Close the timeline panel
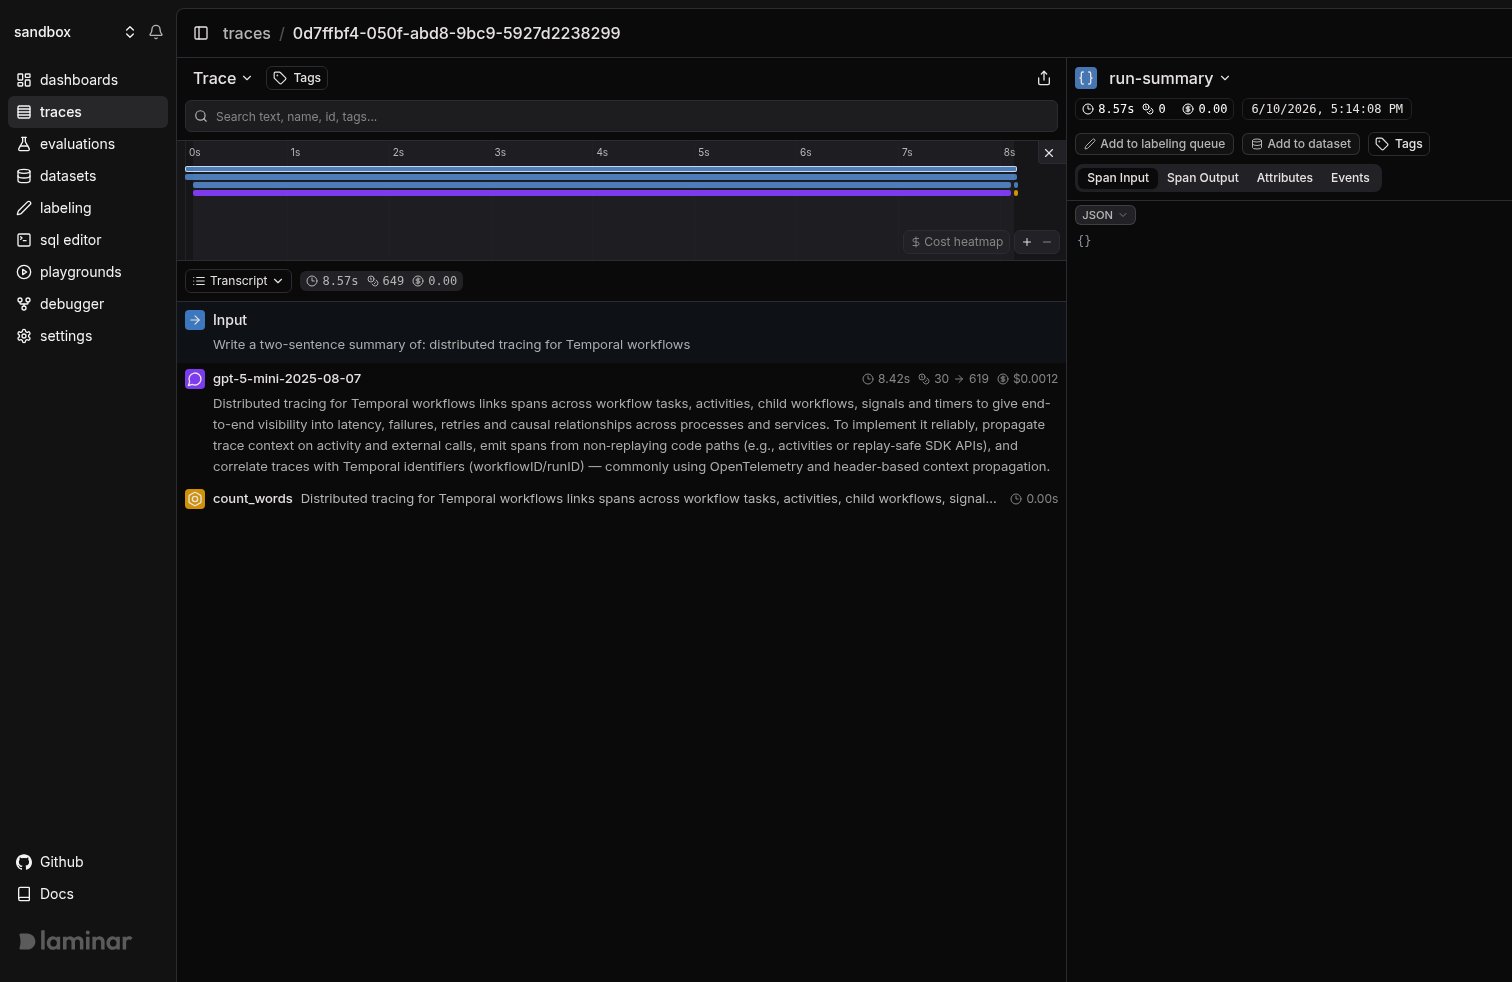The image size is (1512, 982). pos(1048,153)
